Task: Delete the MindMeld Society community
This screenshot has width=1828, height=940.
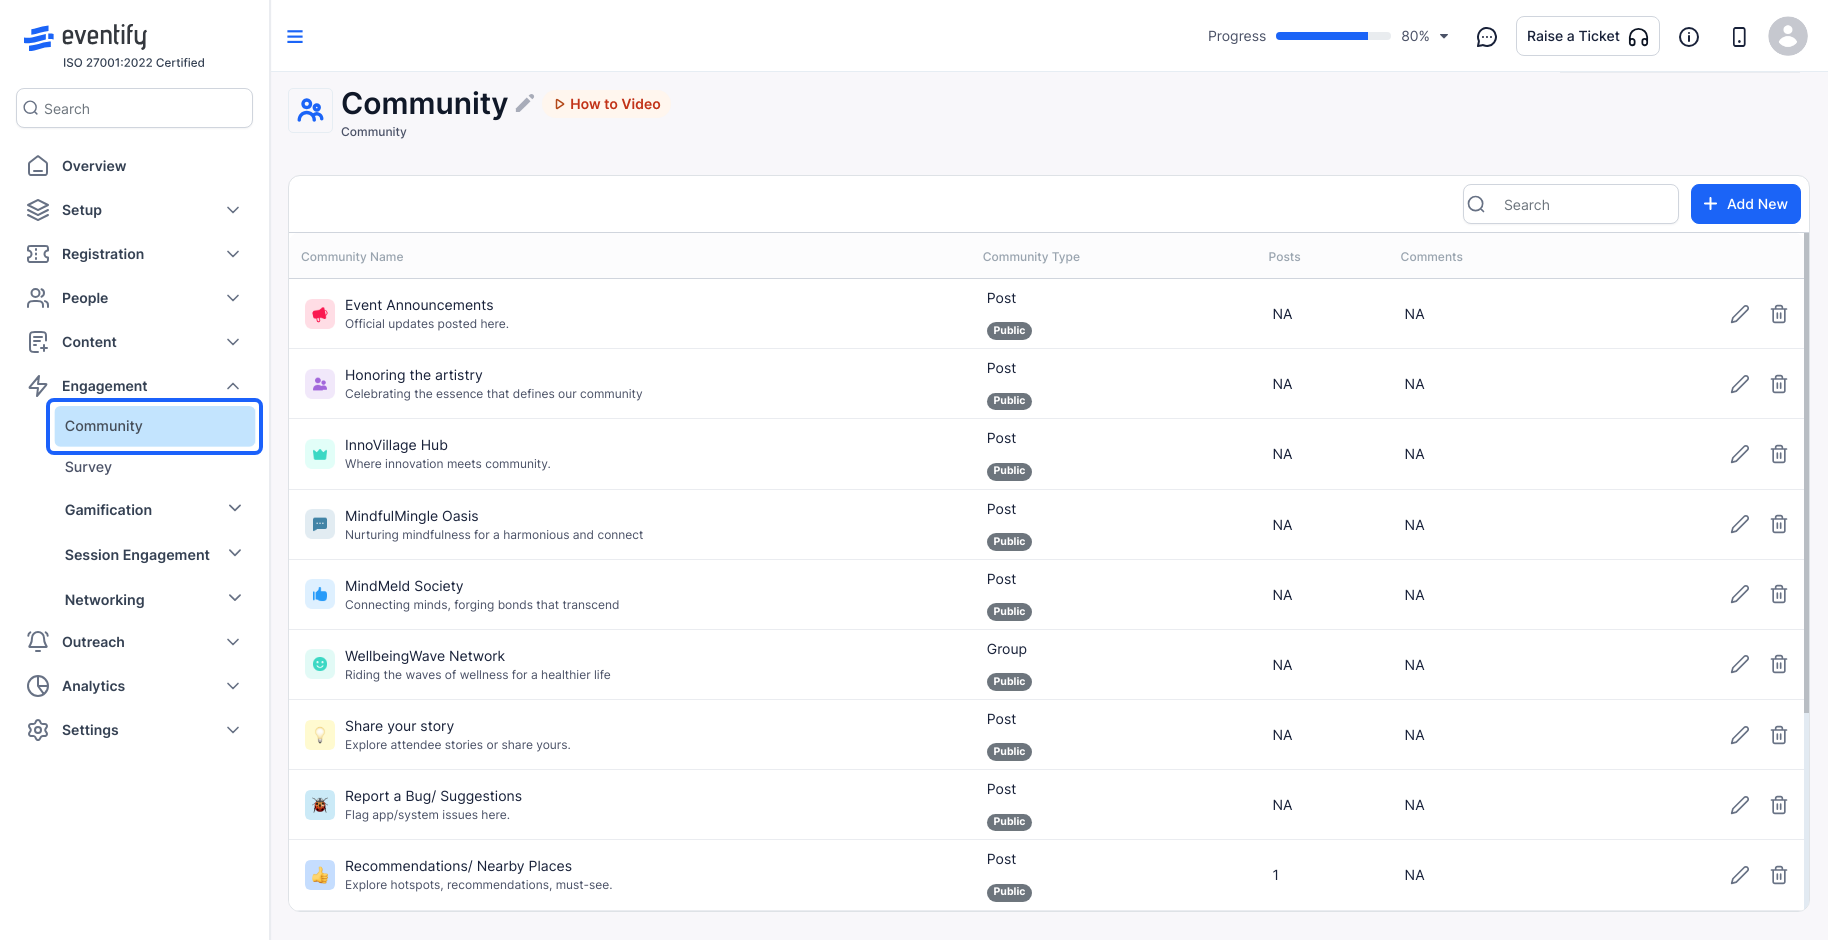Action: point(1779,594)
